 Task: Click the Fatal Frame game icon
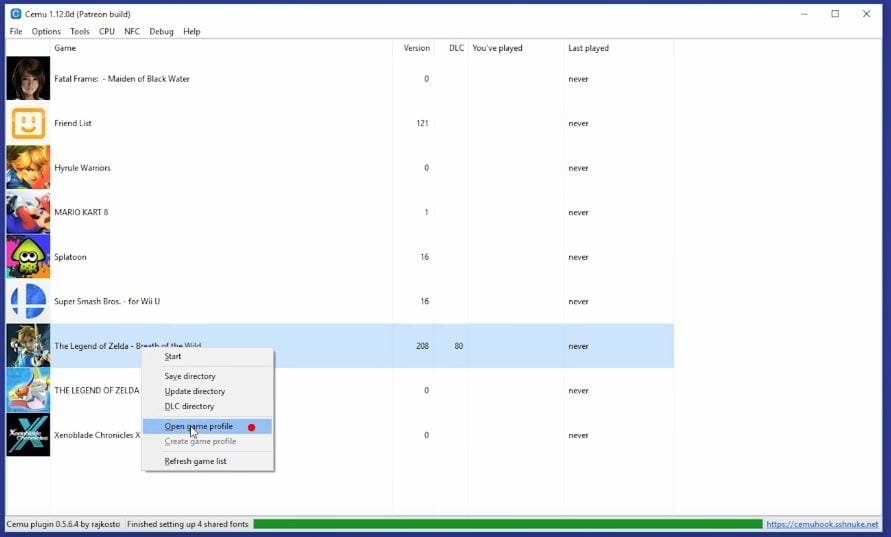(x=28, y=79)
